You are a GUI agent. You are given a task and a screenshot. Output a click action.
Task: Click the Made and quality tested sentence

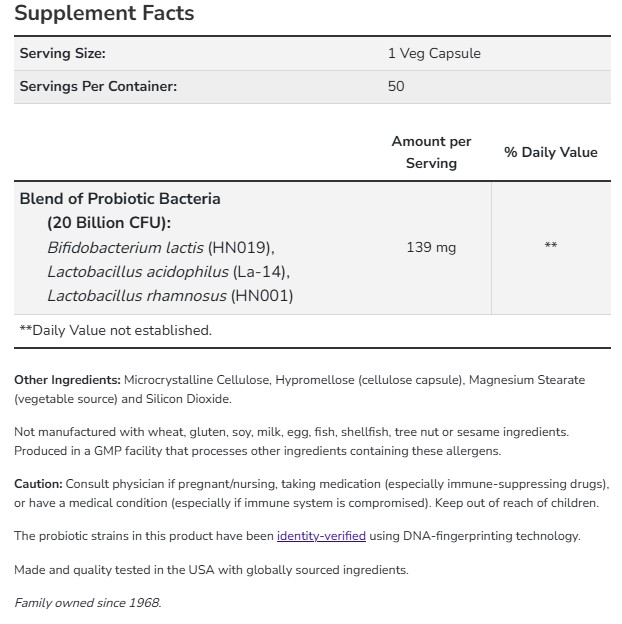[x=211, y=570]
